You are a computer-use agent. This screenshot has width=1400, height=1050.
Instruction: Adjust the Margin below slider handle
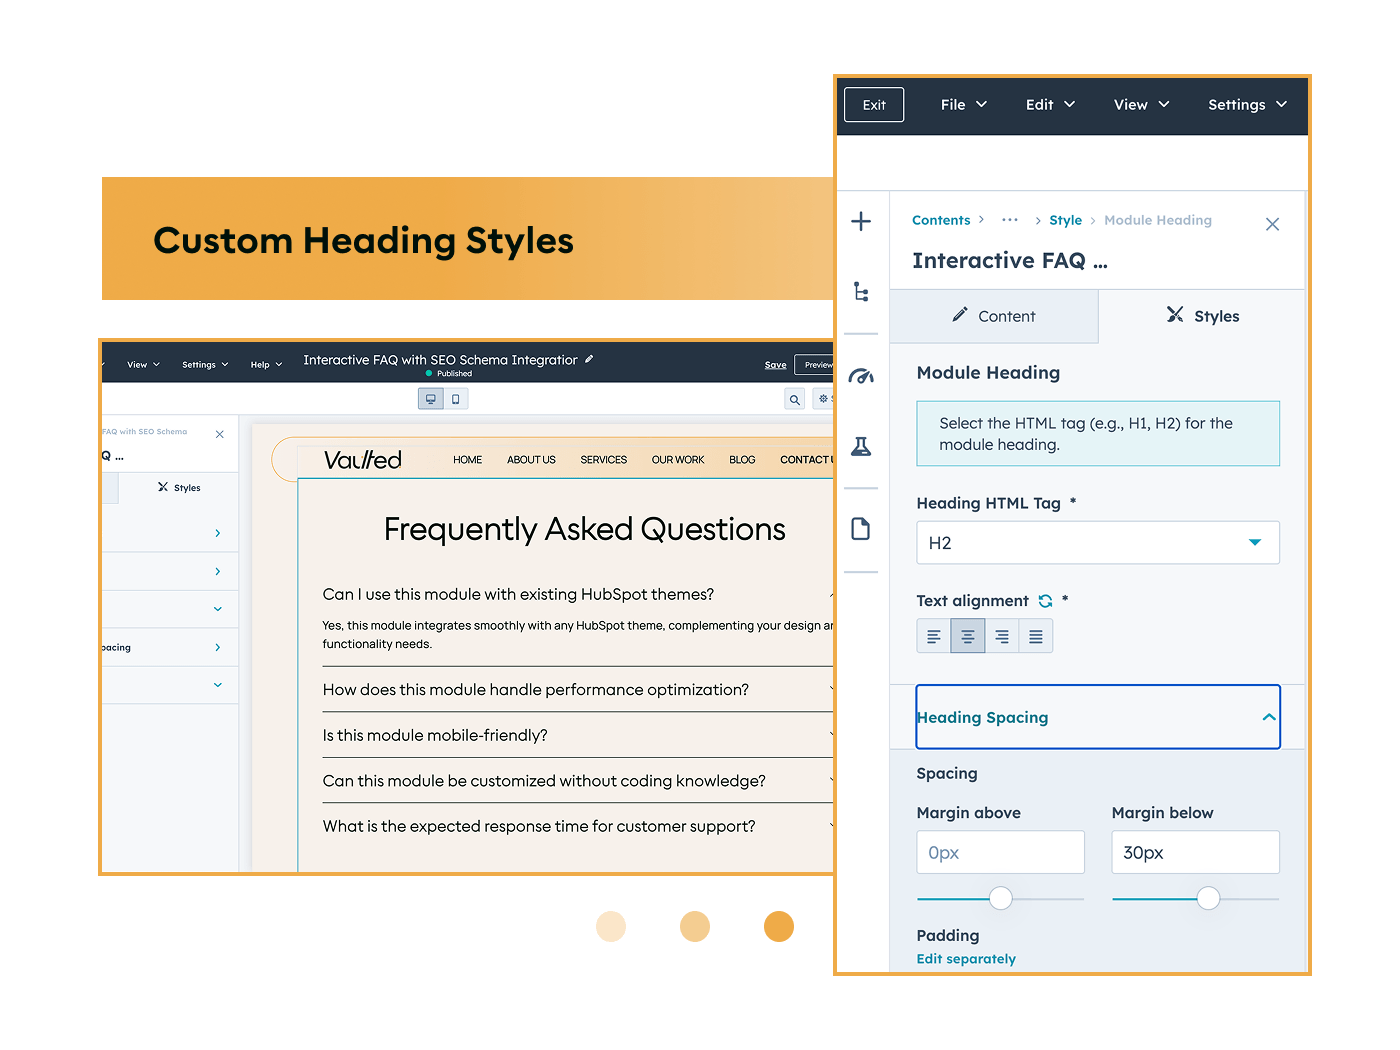pos(1208,898)
